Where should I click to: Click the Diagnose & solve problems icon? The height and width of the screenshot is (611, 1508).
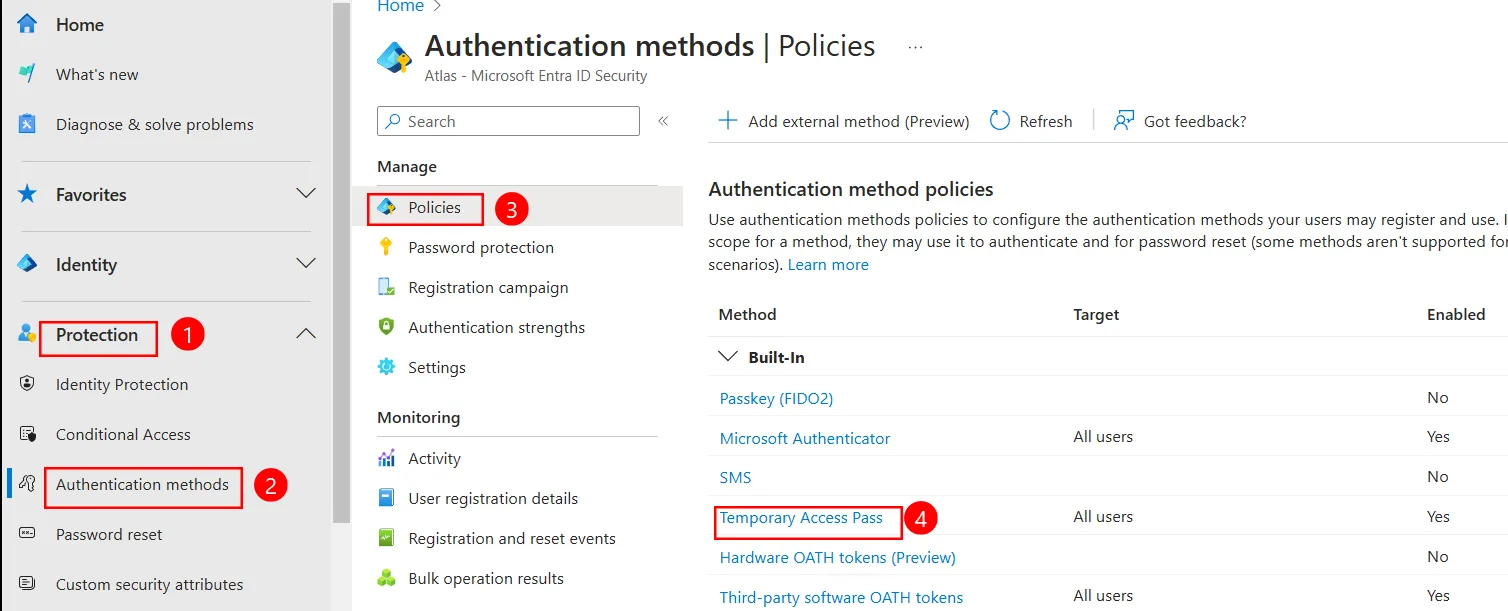27,124
